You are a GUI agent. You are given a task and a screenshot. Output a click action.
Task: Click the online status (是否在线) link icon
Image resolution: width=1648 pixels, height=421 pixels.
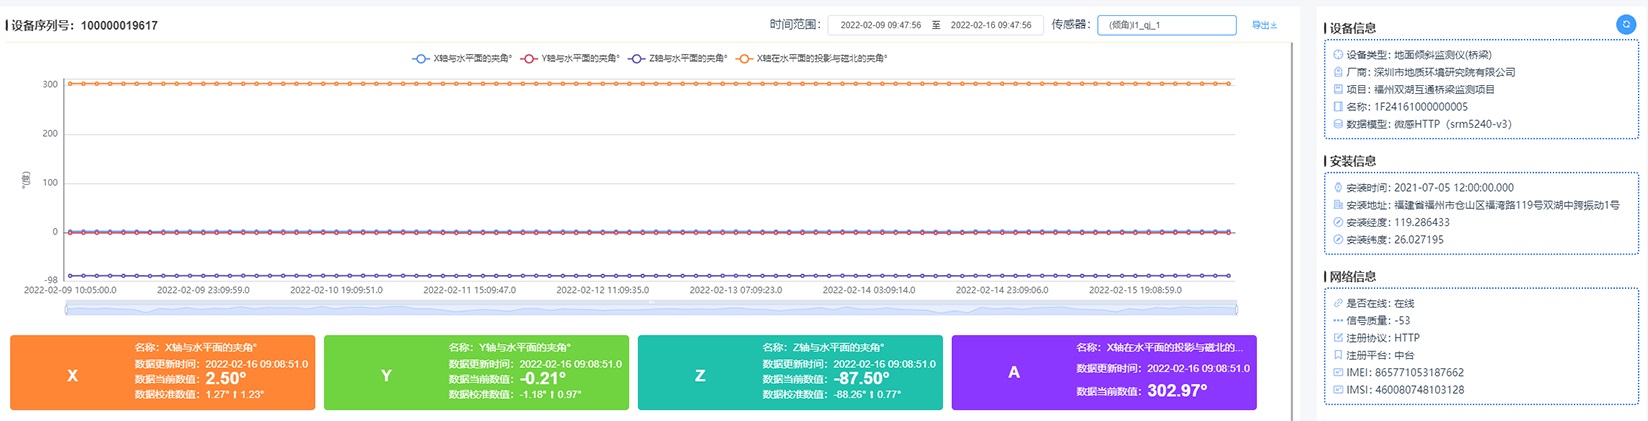point(1338,304)
